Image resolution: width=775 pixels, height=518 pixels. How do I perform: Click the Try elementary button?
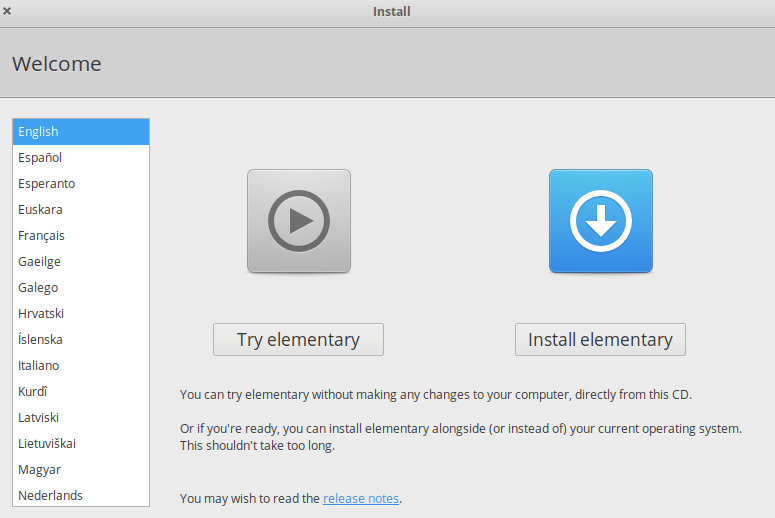pos(298,340)
